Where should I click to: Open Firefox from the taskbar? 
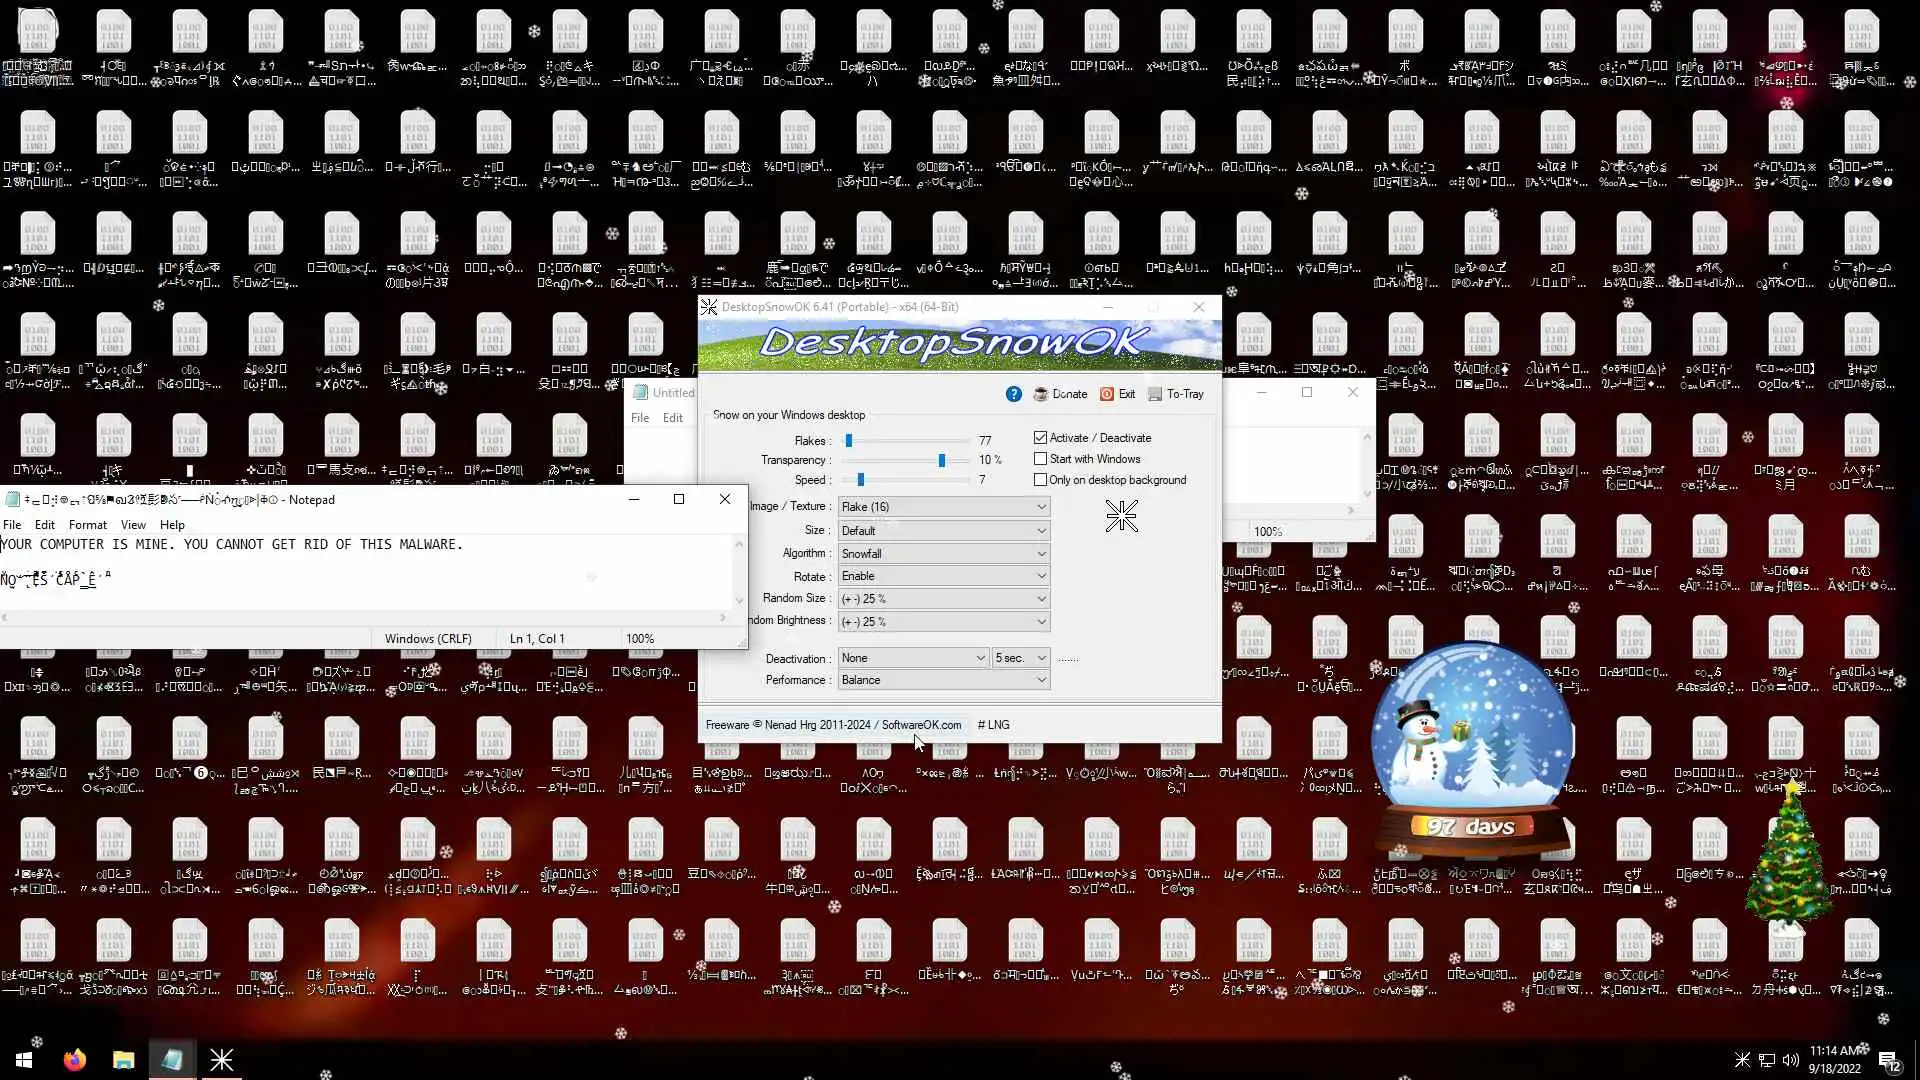click(x=74, y=1060)
